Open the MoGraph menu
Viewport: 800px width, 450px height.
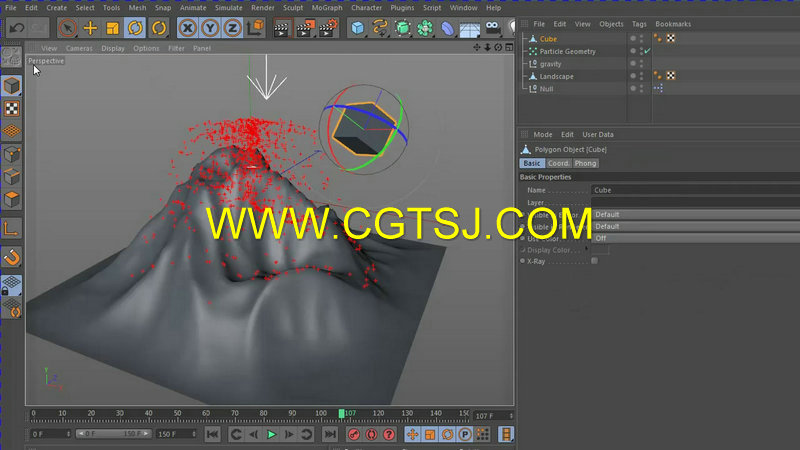(327, 8)
